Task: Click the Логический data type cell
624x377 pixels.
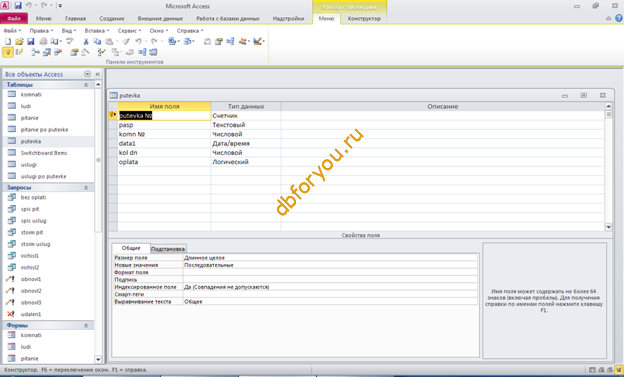Action: (246, 162)
